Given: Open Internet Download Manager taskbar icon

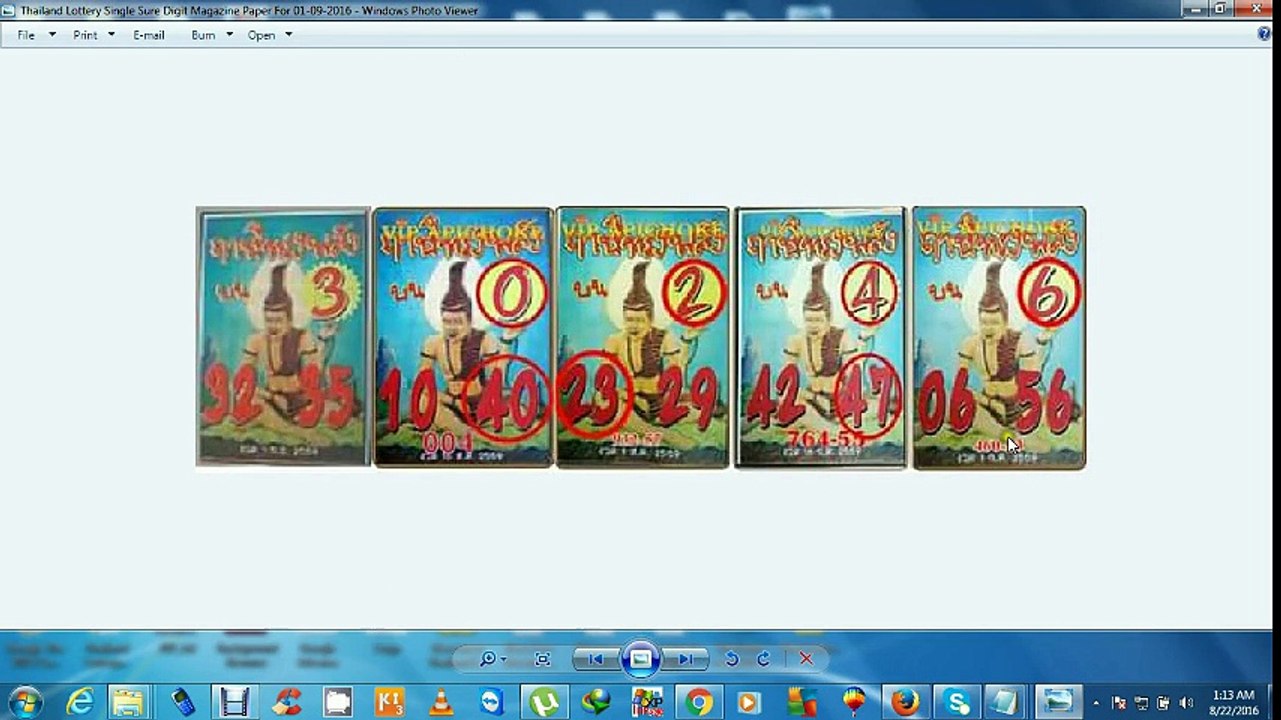Looking at the screenshot, I should tap(596, 702).
